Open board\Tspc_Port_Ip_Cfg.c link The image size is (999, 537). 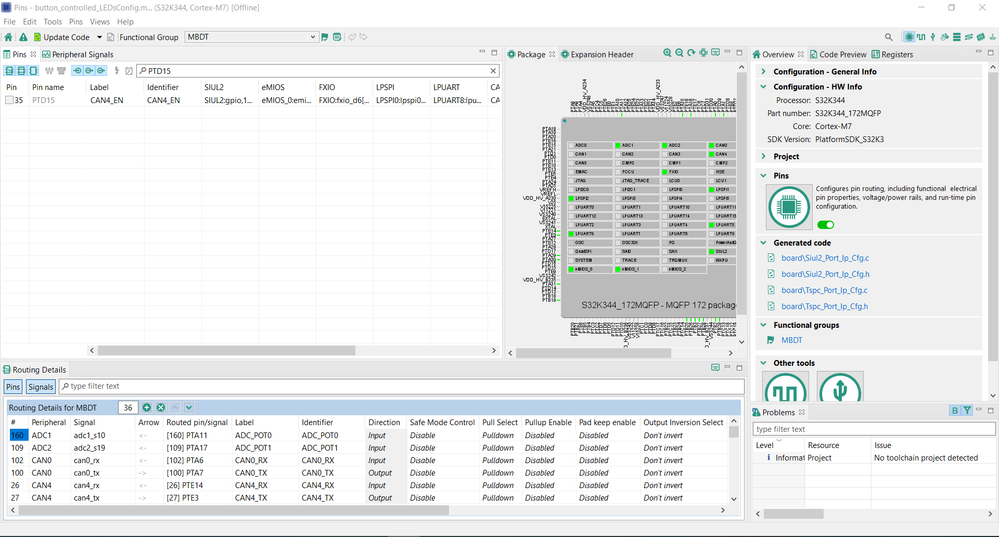(x=824, y=290)
